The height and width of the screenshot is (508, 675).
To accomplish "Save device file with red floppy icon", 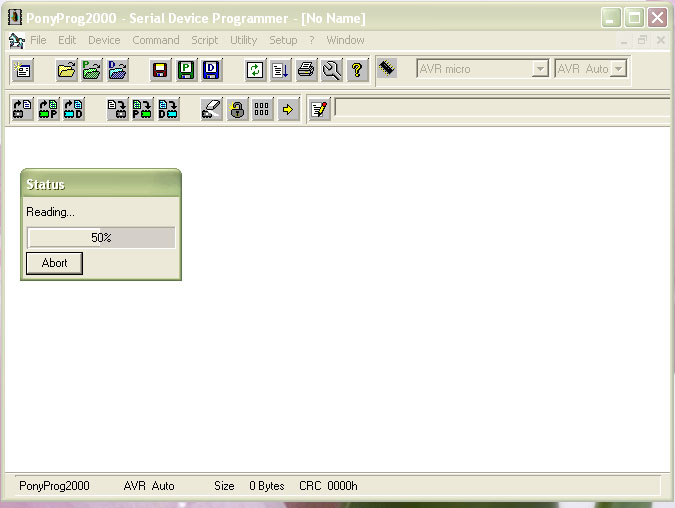I will tap(160, 70).
